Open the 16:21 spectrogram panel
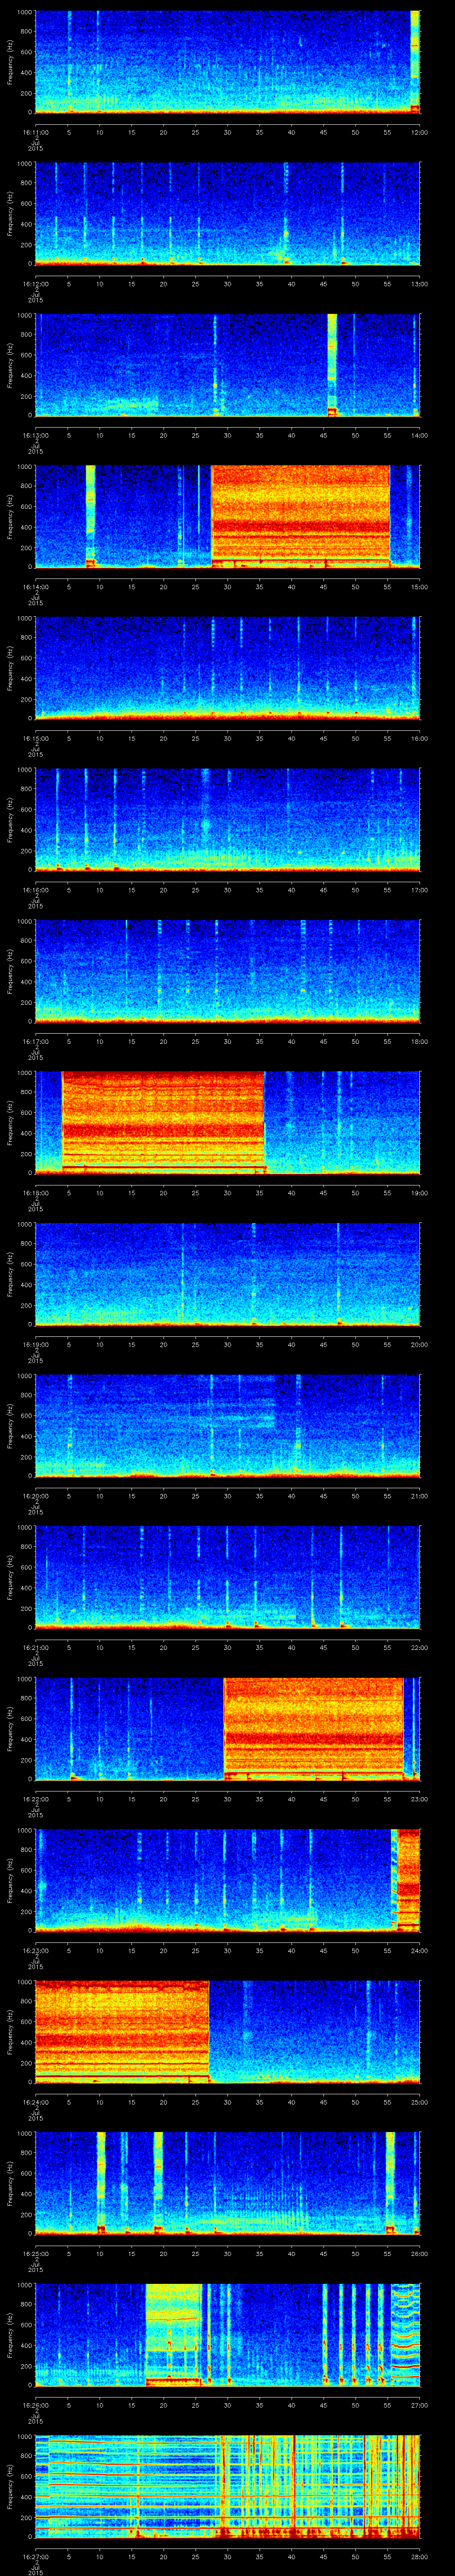 [227, 1577]
